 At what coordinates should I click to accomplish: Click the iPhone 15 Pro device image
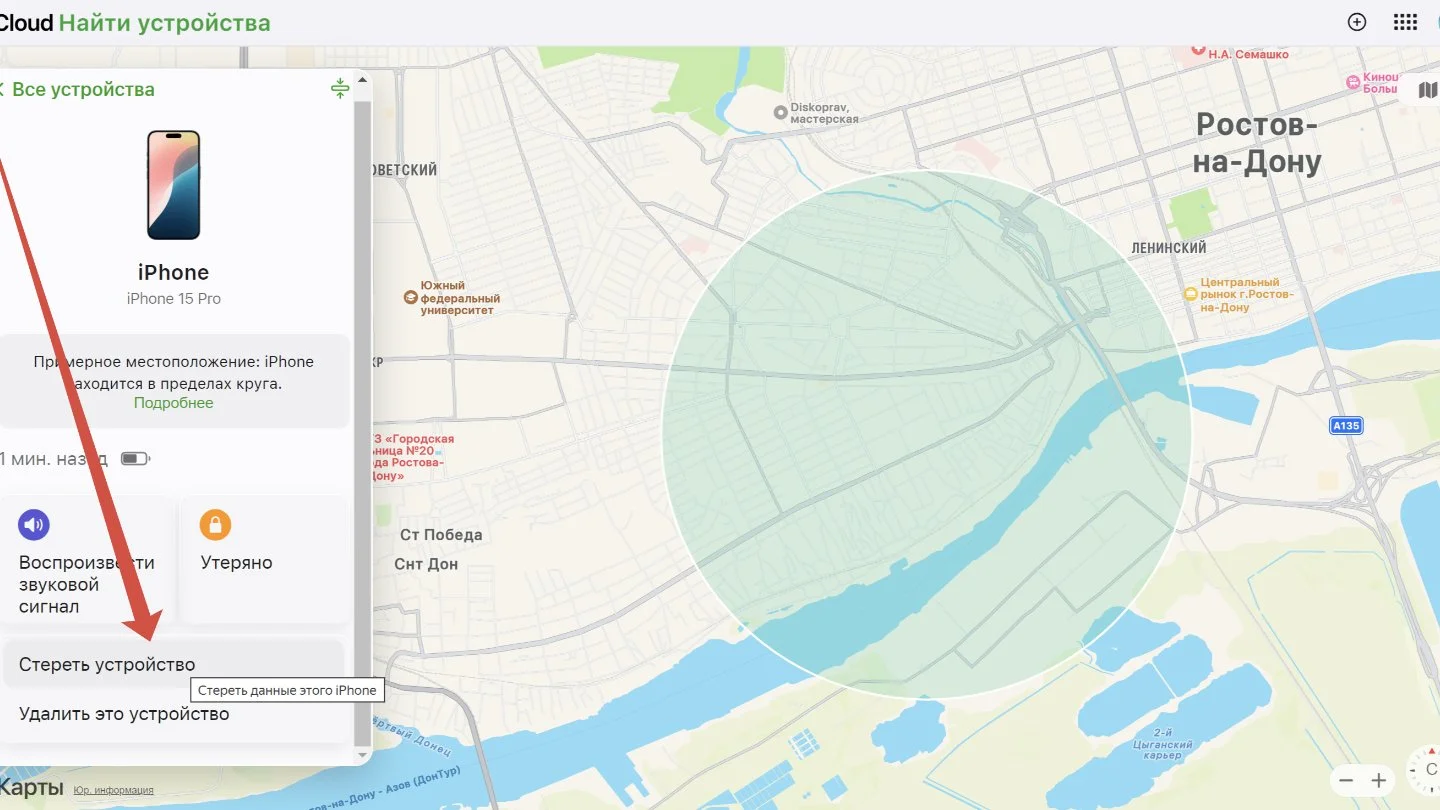point(174,185)
